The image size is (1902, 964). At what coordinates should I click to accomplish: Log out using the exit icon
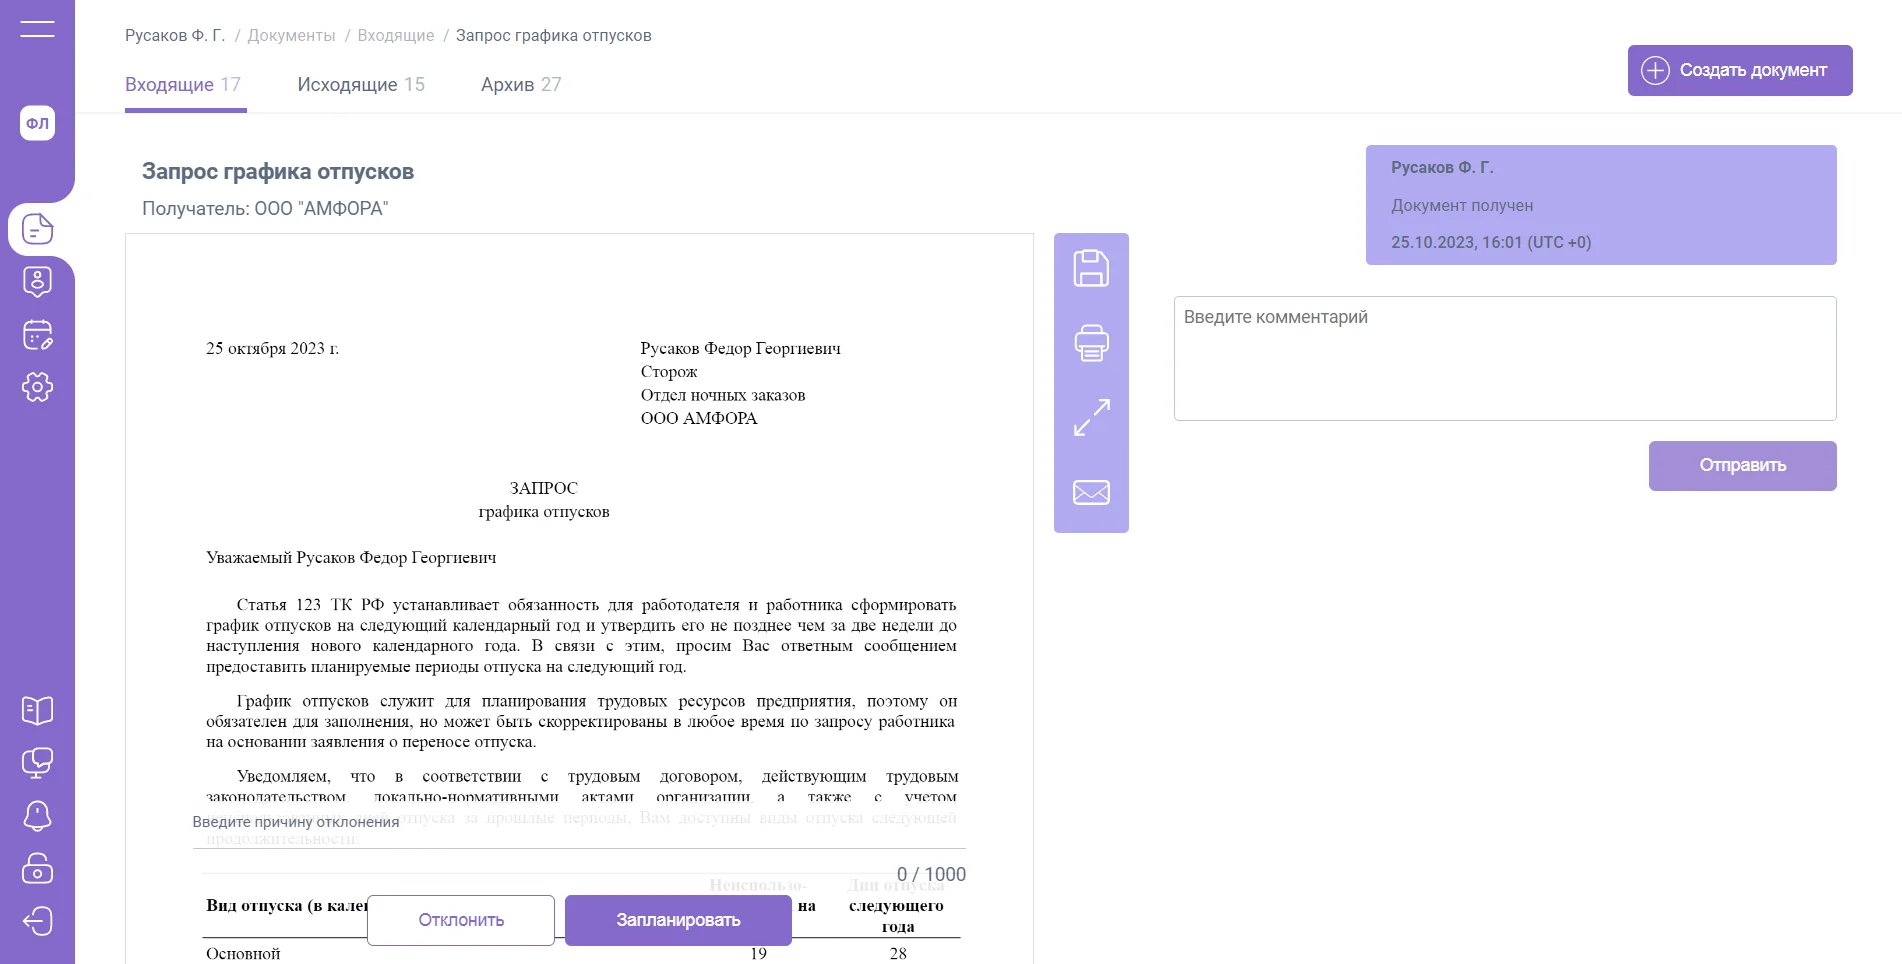37,921
